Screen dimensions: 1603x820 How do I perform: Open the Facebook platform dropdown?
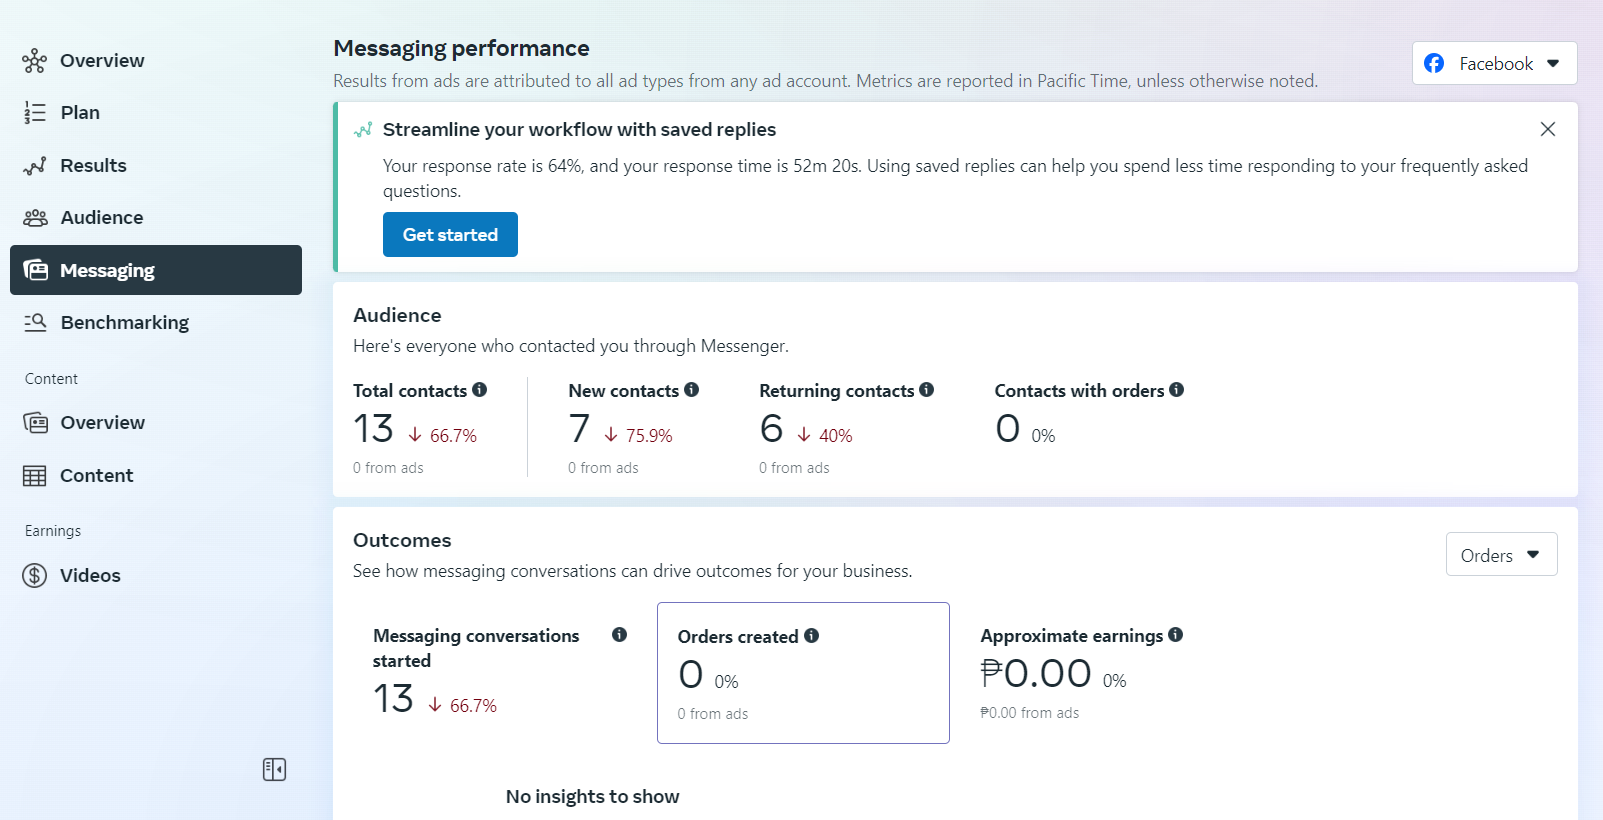1494,63
